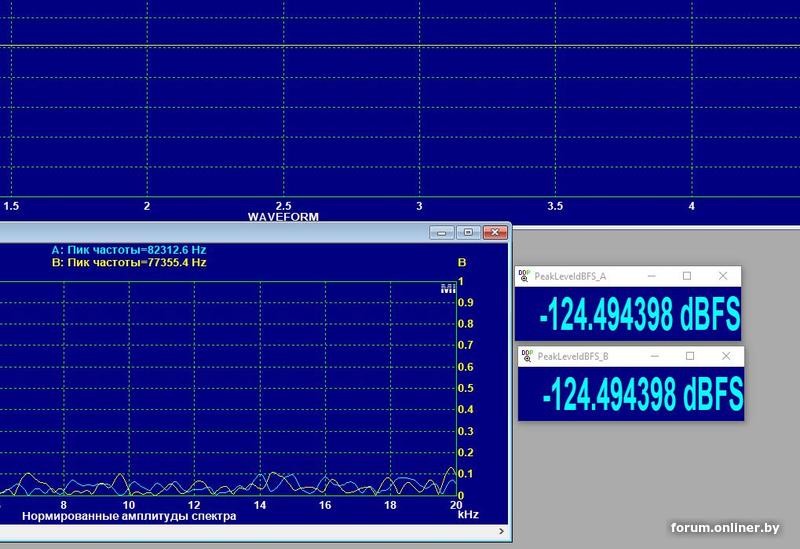Click the WAVEFORM label under the top graph

pos(283,217)
